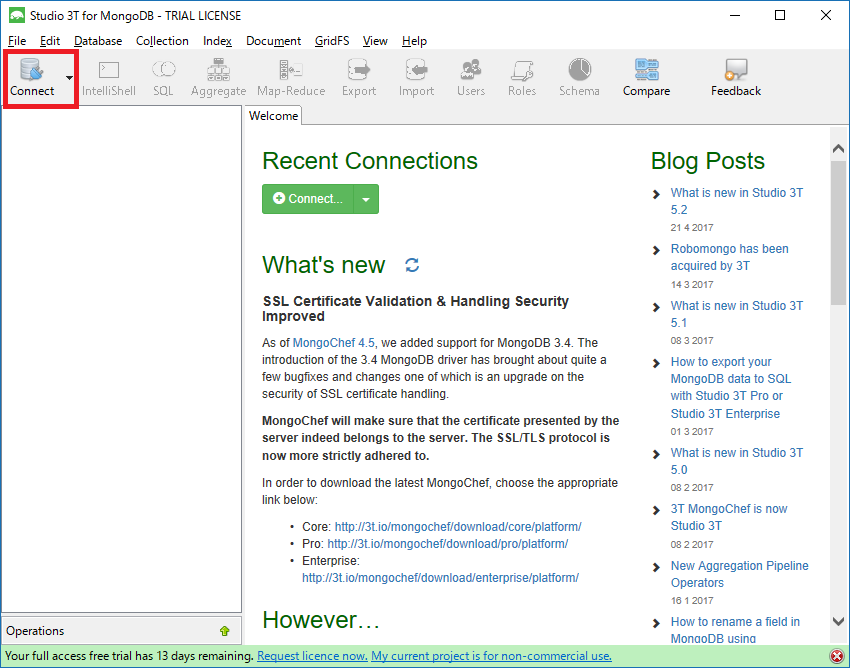Open IntelliShell from the toolbar

pyautogui.click(x=108, y=78)
